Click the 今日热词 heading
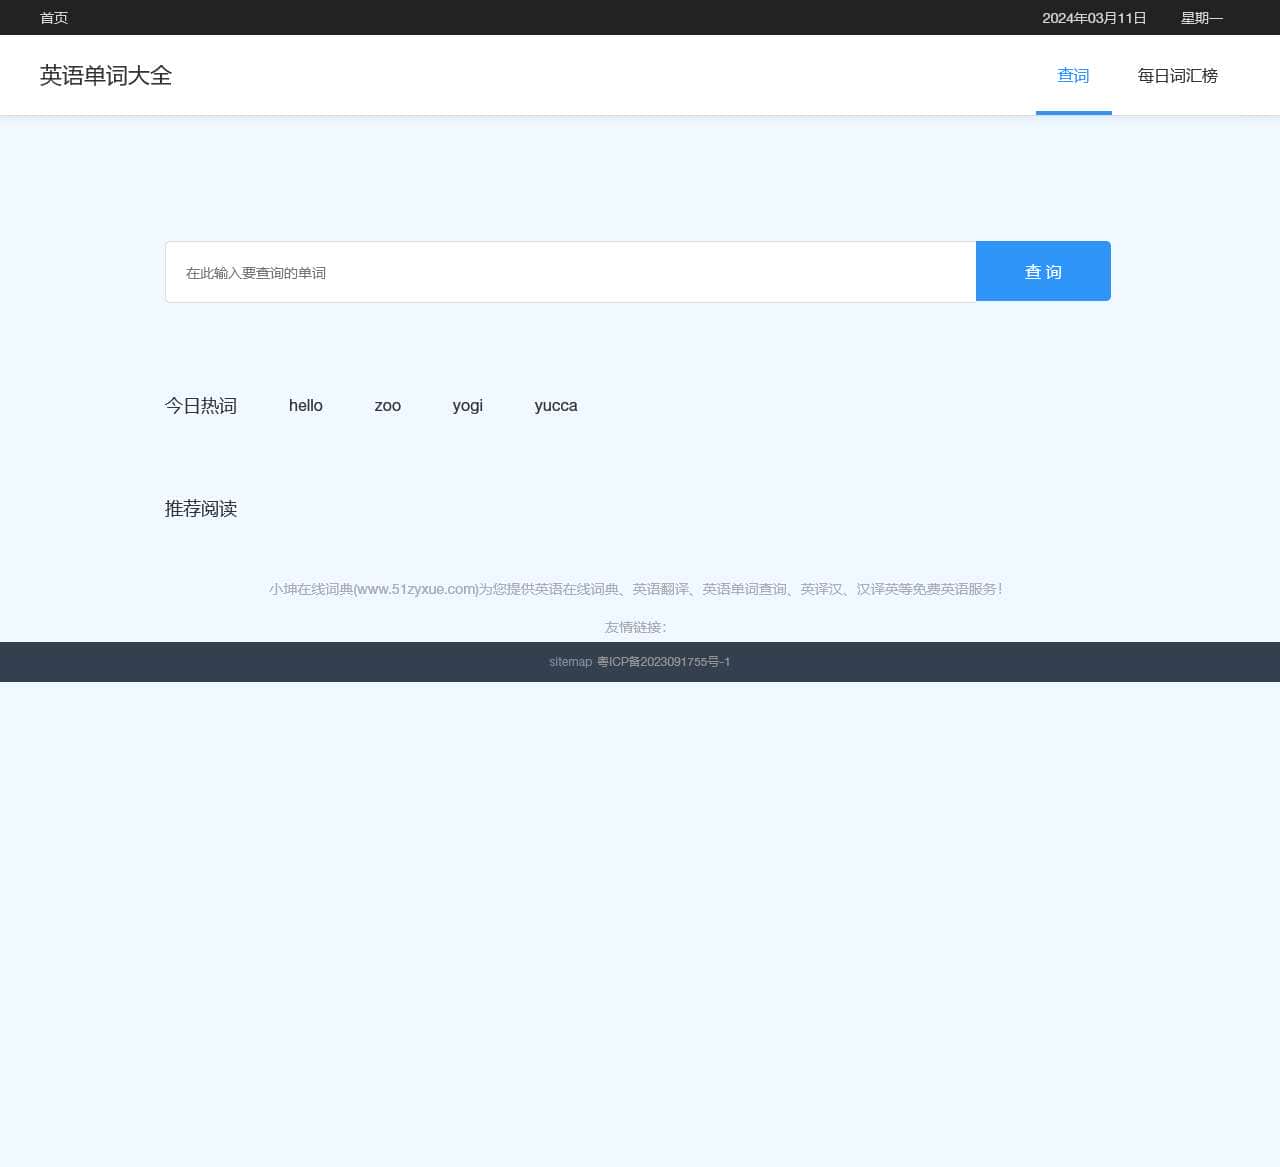The height and width of the screenshot is (1167, 1280). pos(201,405)
